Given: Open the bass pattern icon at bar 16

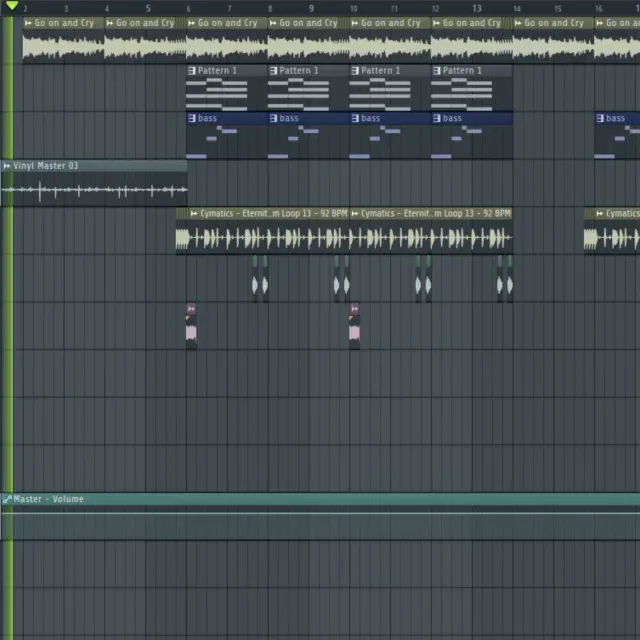Looking at the screenshot, I should (x=600, y=118).
